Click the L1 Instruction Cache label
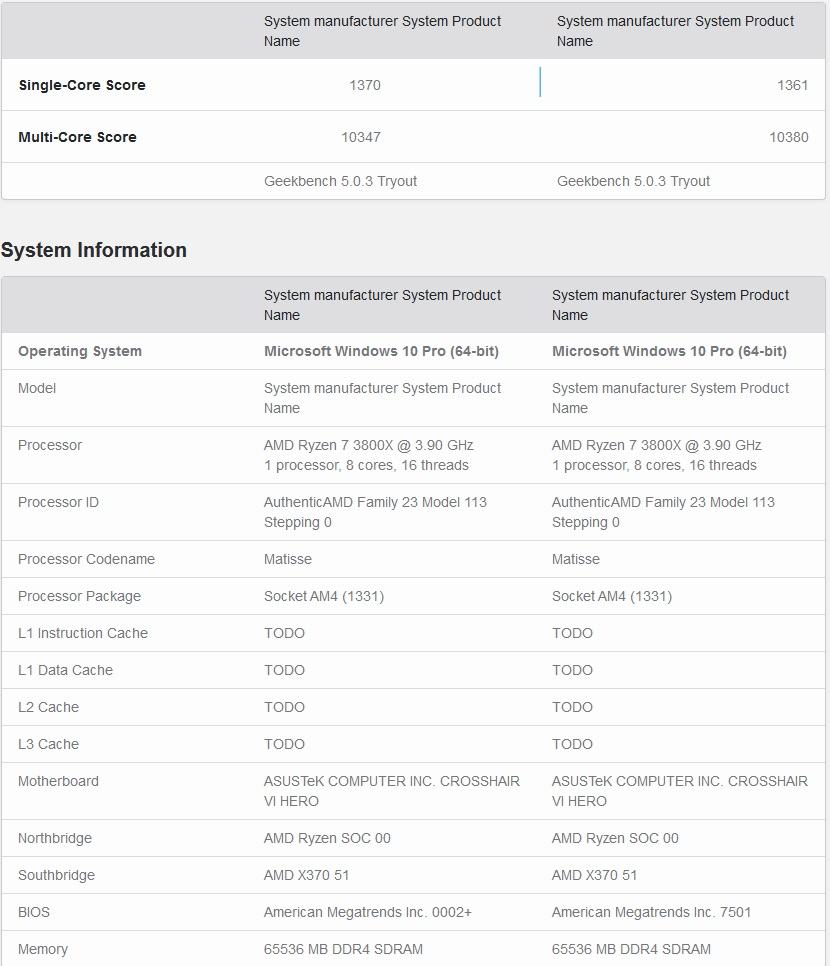 coord(83,633)
